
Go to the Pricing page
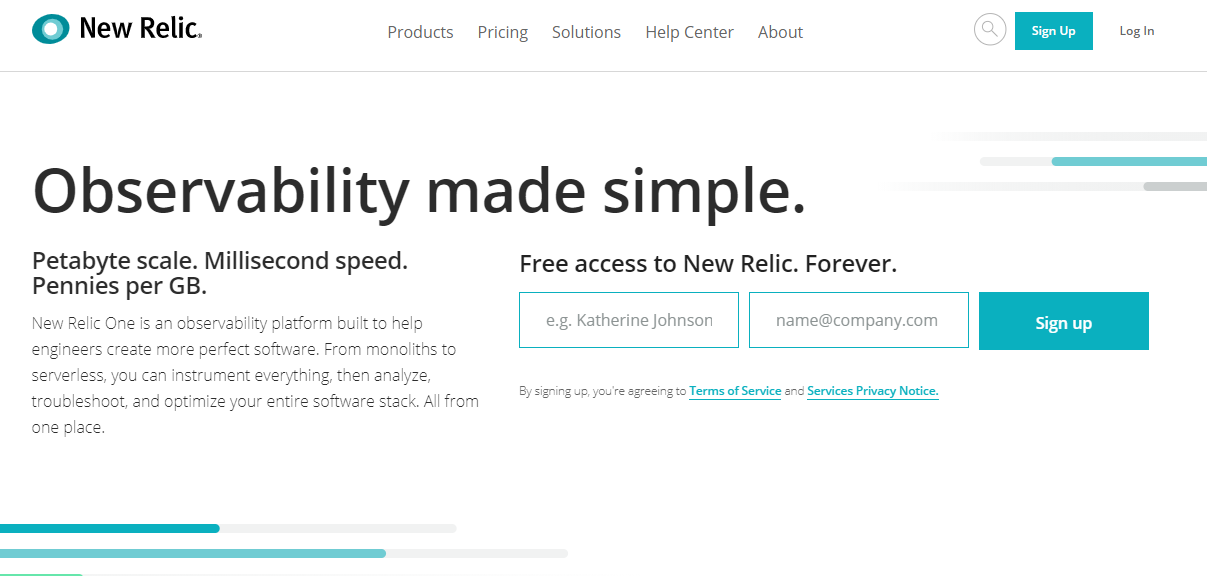pos(503,32)
